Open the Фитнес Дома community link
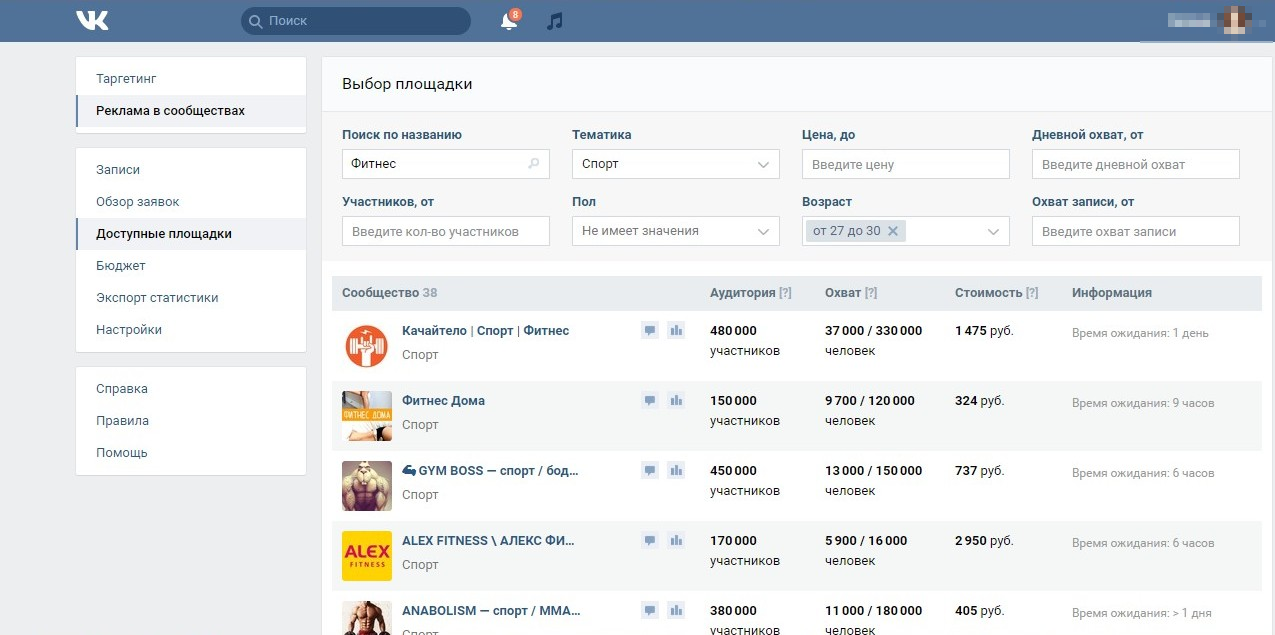The height and width of the screenshot is (635, 1275). pyautogui.click(x=443, y=400)
